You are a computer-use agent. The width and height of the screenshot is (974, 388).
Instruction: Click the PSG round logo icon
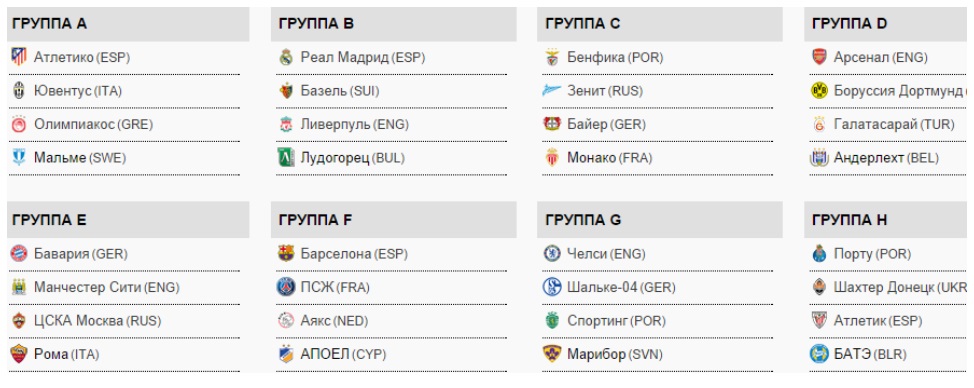286,287
